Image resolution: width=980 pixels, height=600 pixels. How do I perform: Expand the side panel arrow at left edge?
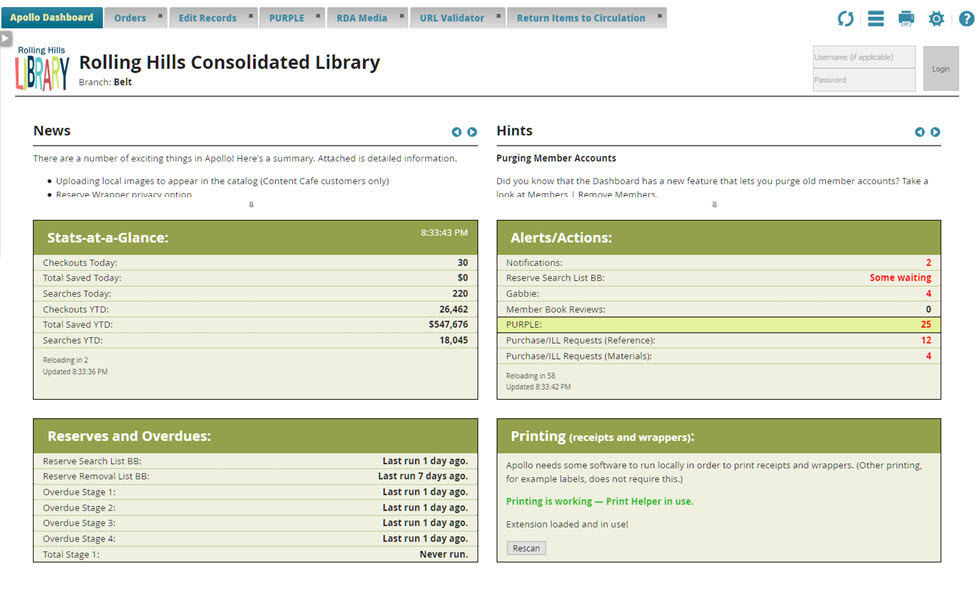pos(6,38)
